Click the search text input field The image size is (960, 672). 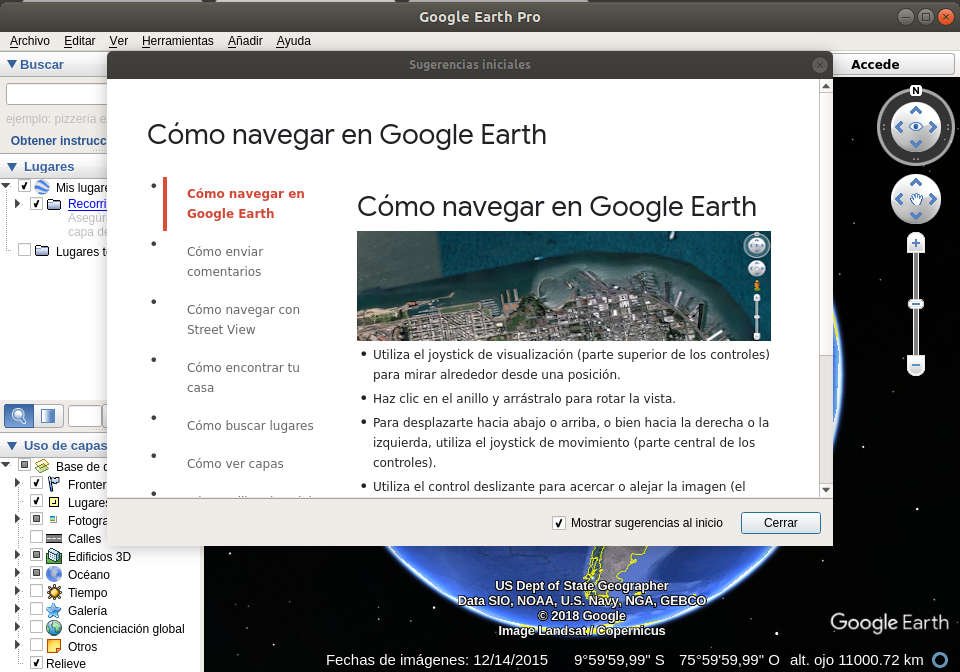pos(56,94)
